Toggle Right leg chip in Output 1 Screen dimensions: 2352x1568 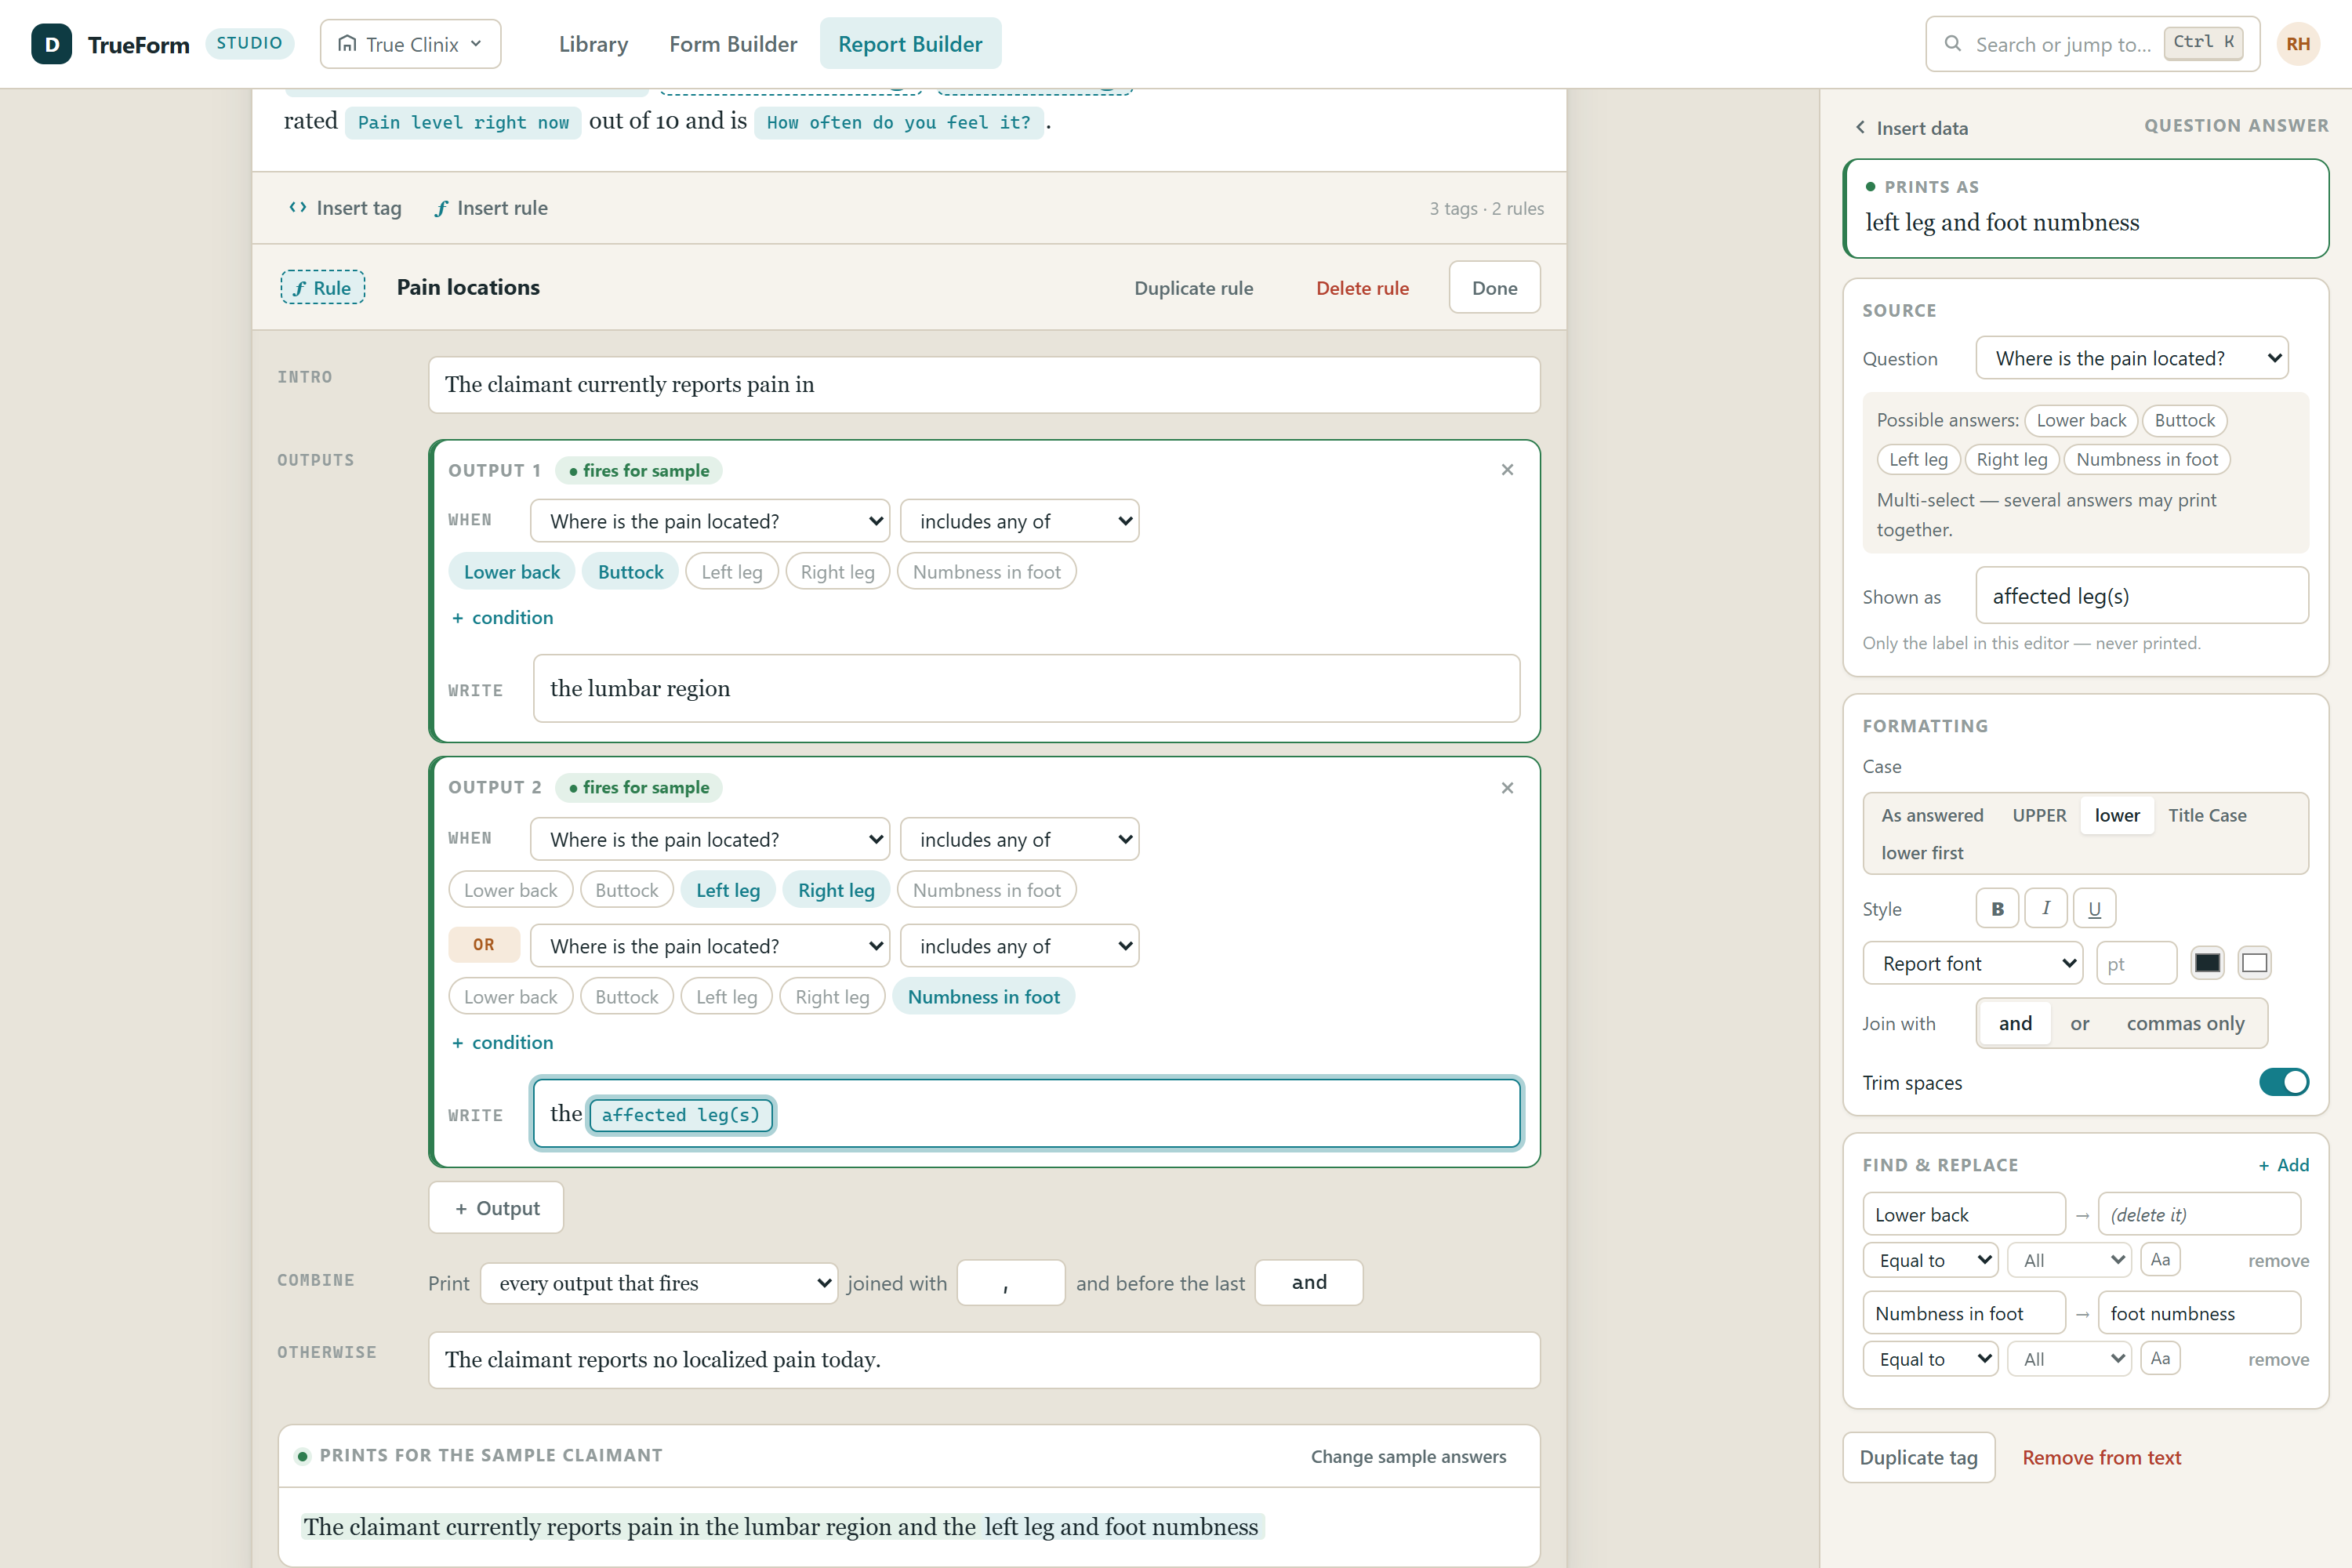pos(837,572)
